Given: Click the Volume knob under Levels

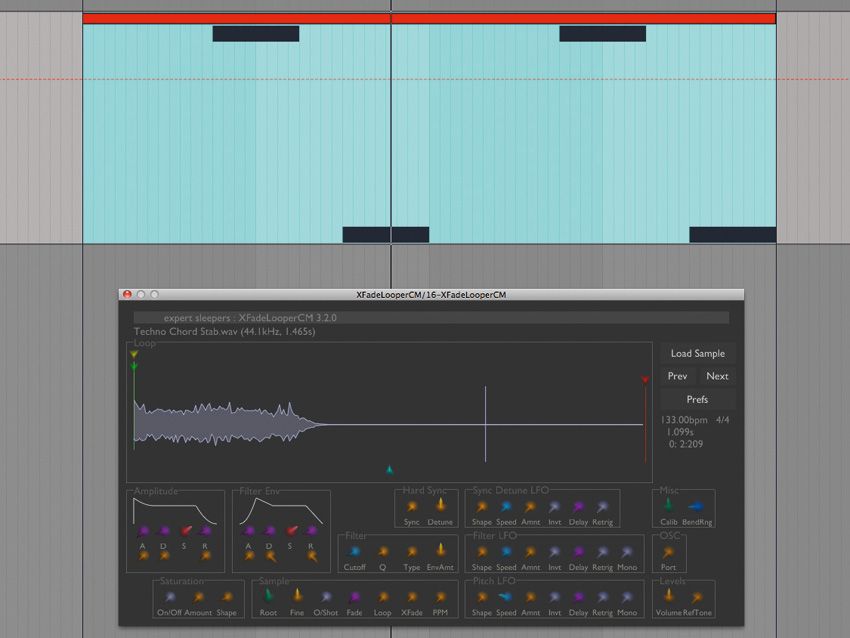Looking at the screenshot, I should (x=670, y=596).
